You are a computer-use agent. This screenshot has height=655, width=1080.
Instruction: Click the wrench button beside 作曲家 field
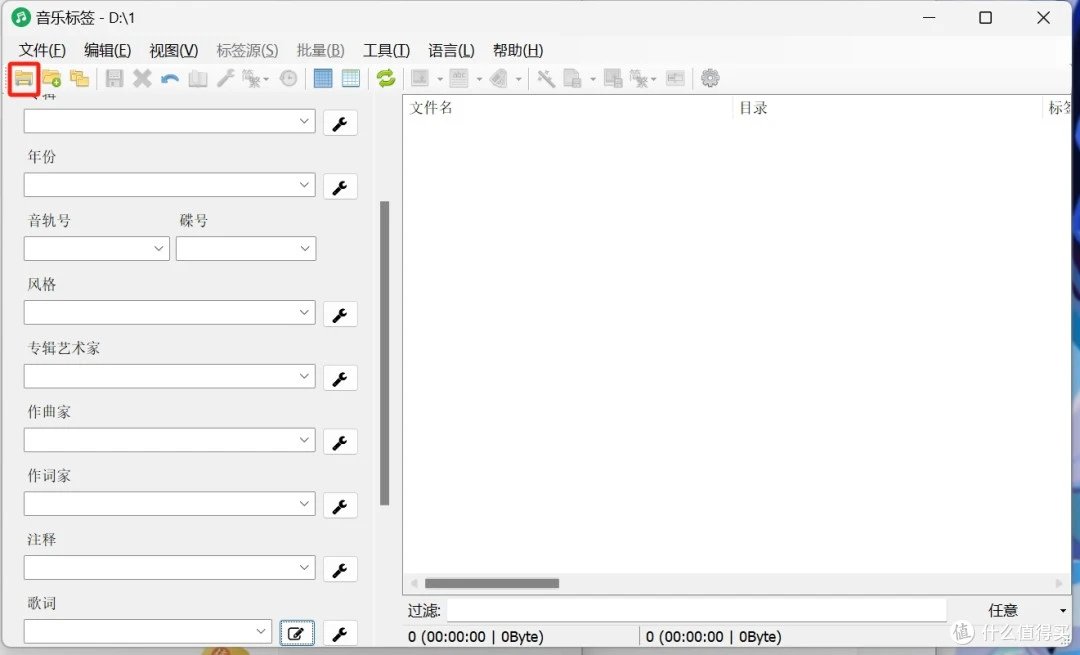340,442
